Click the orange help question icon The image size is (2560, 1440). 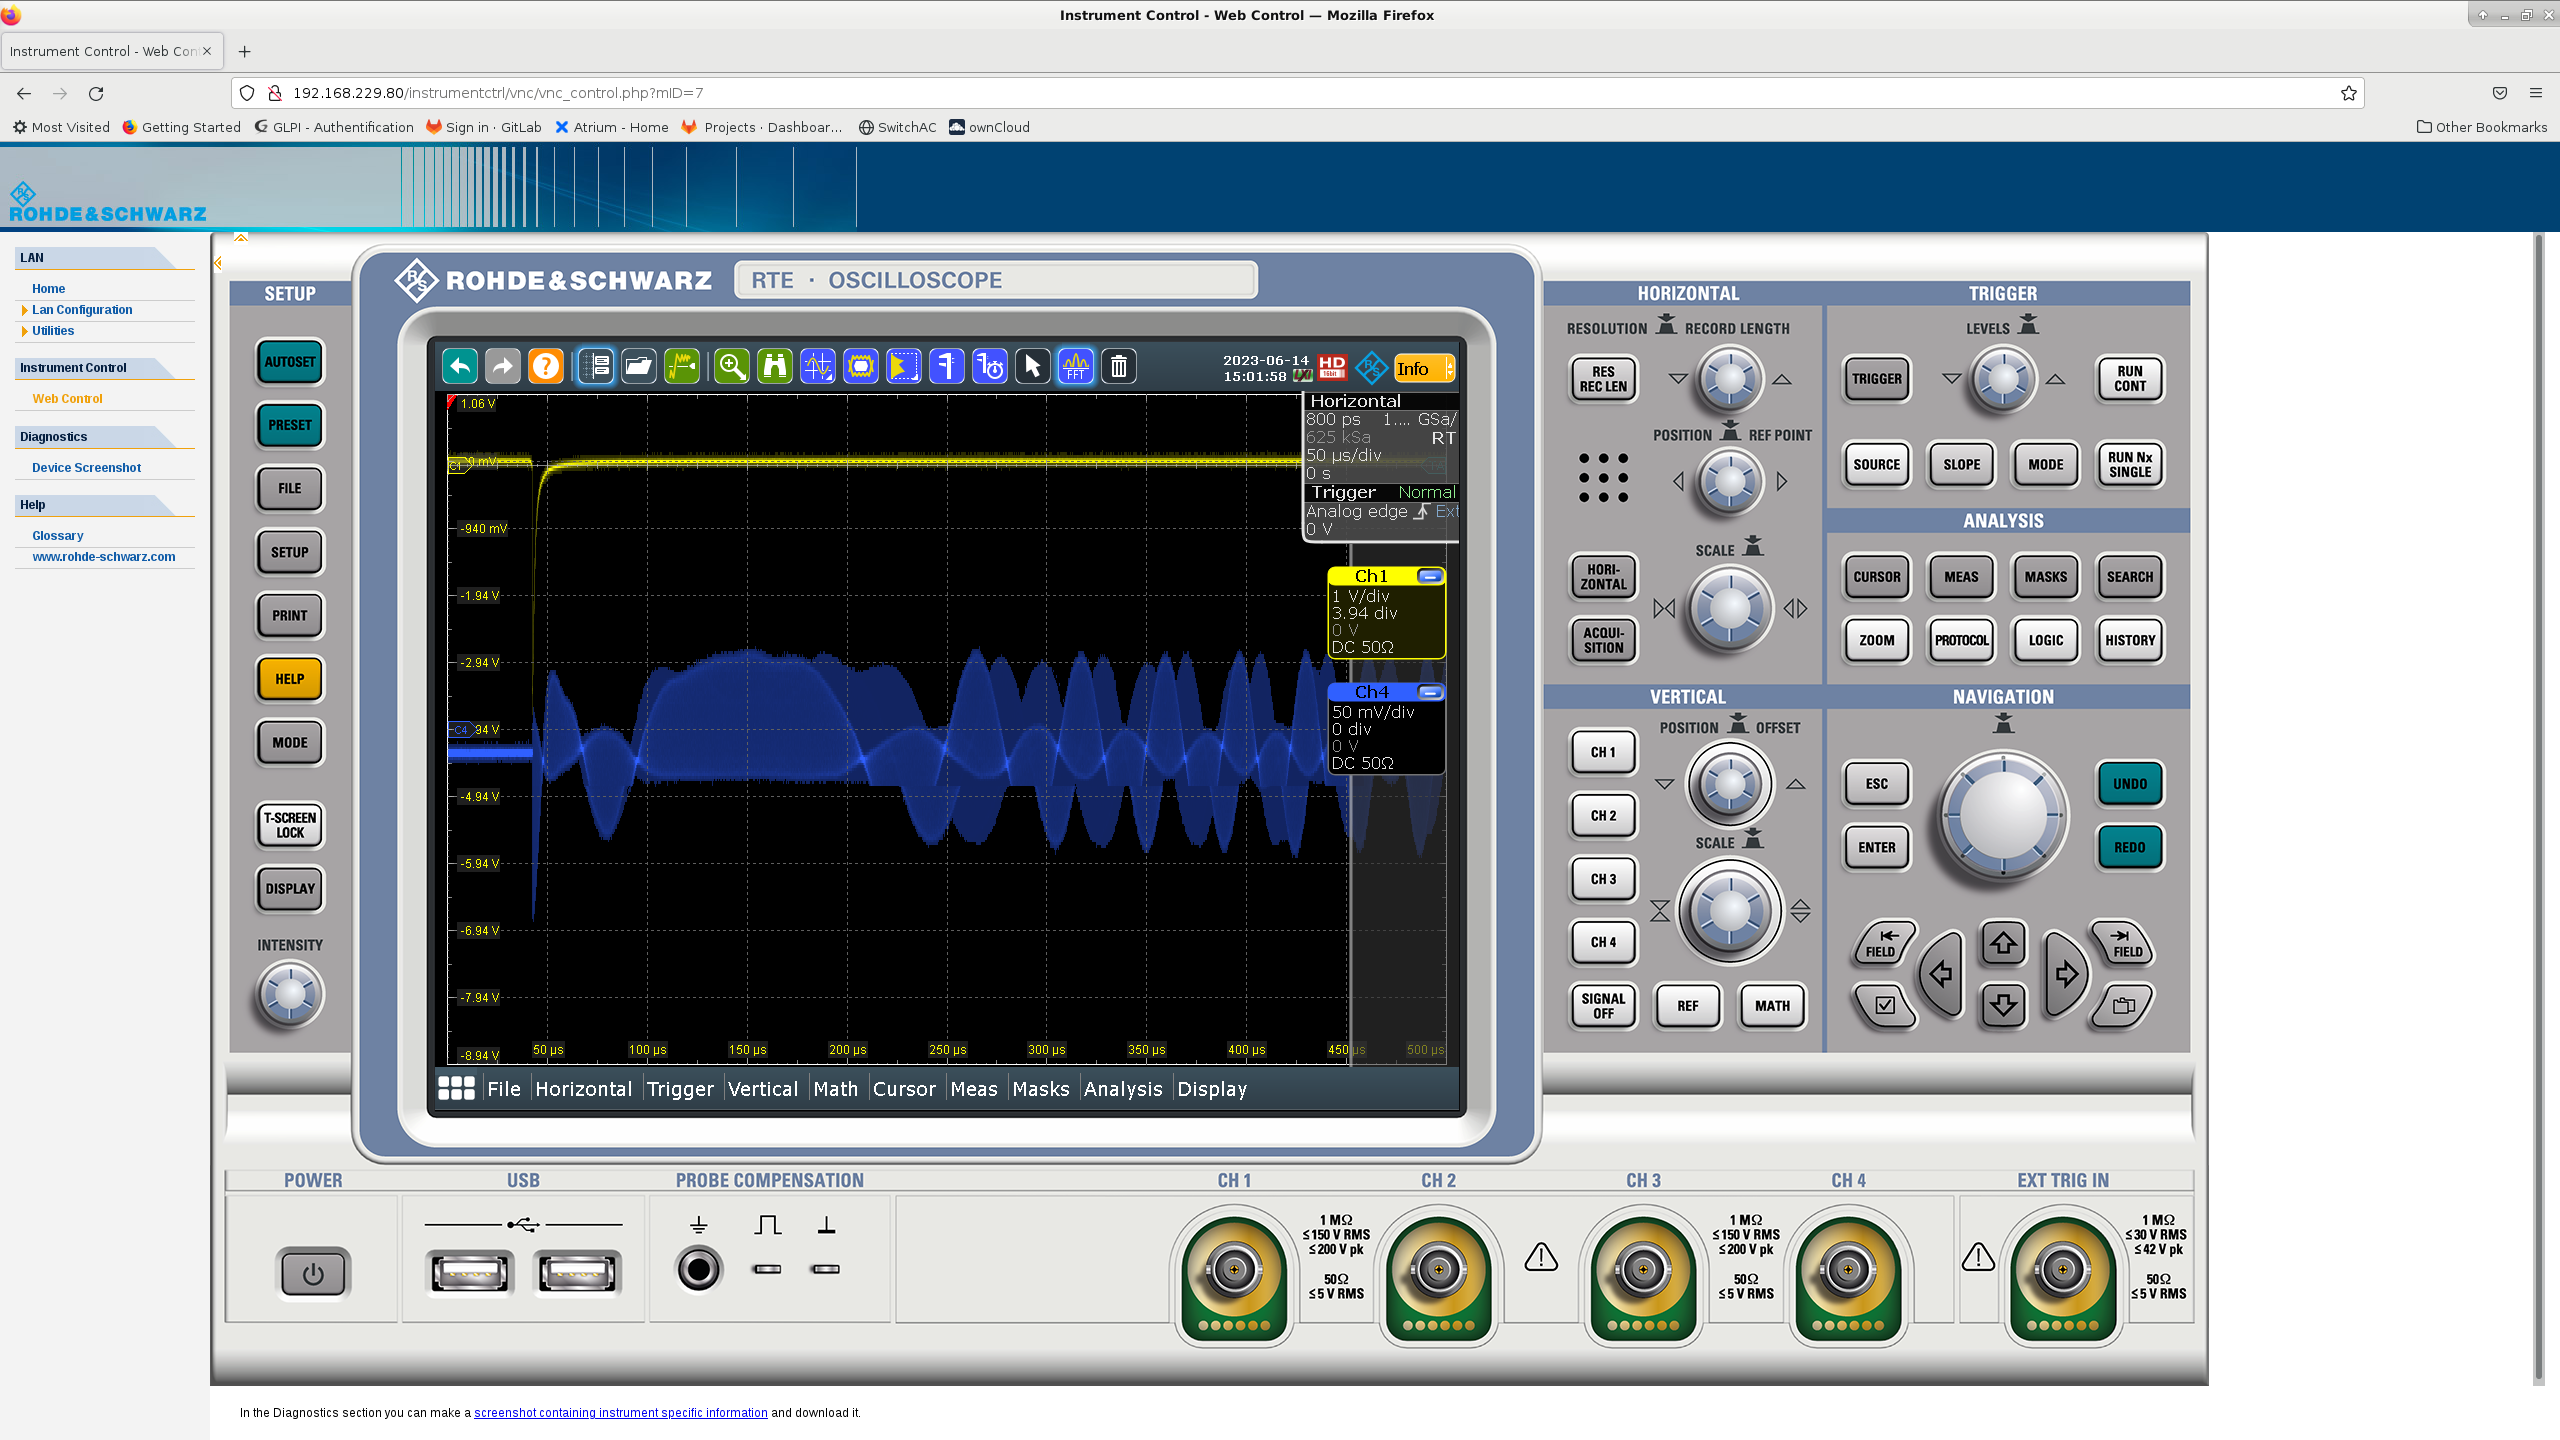point(546,366)
